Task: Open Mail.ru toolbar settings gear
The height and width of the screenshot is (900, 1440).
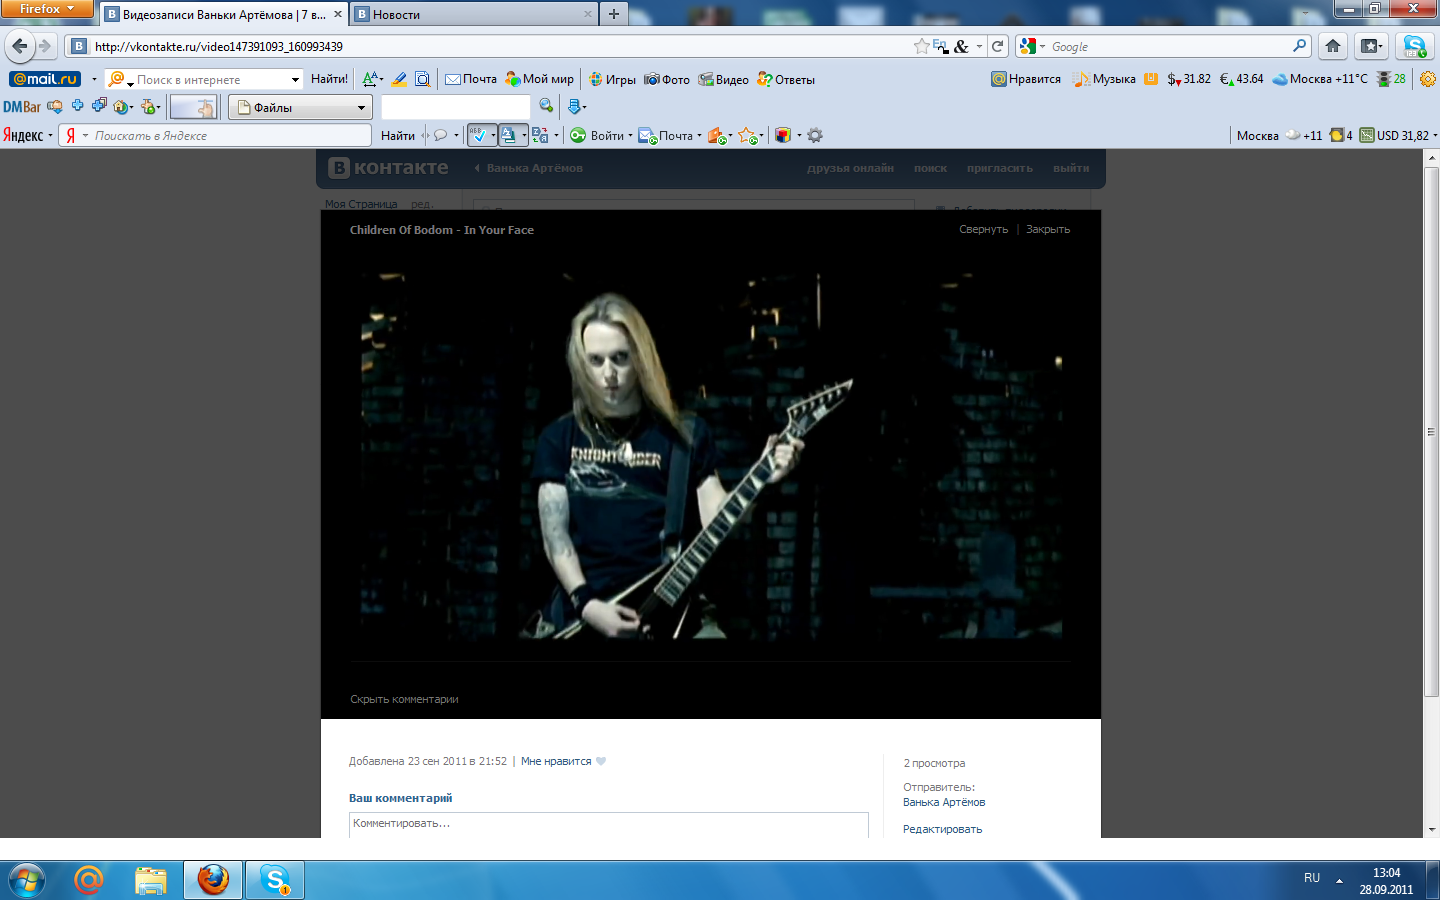Action: tap(1428, 79)
